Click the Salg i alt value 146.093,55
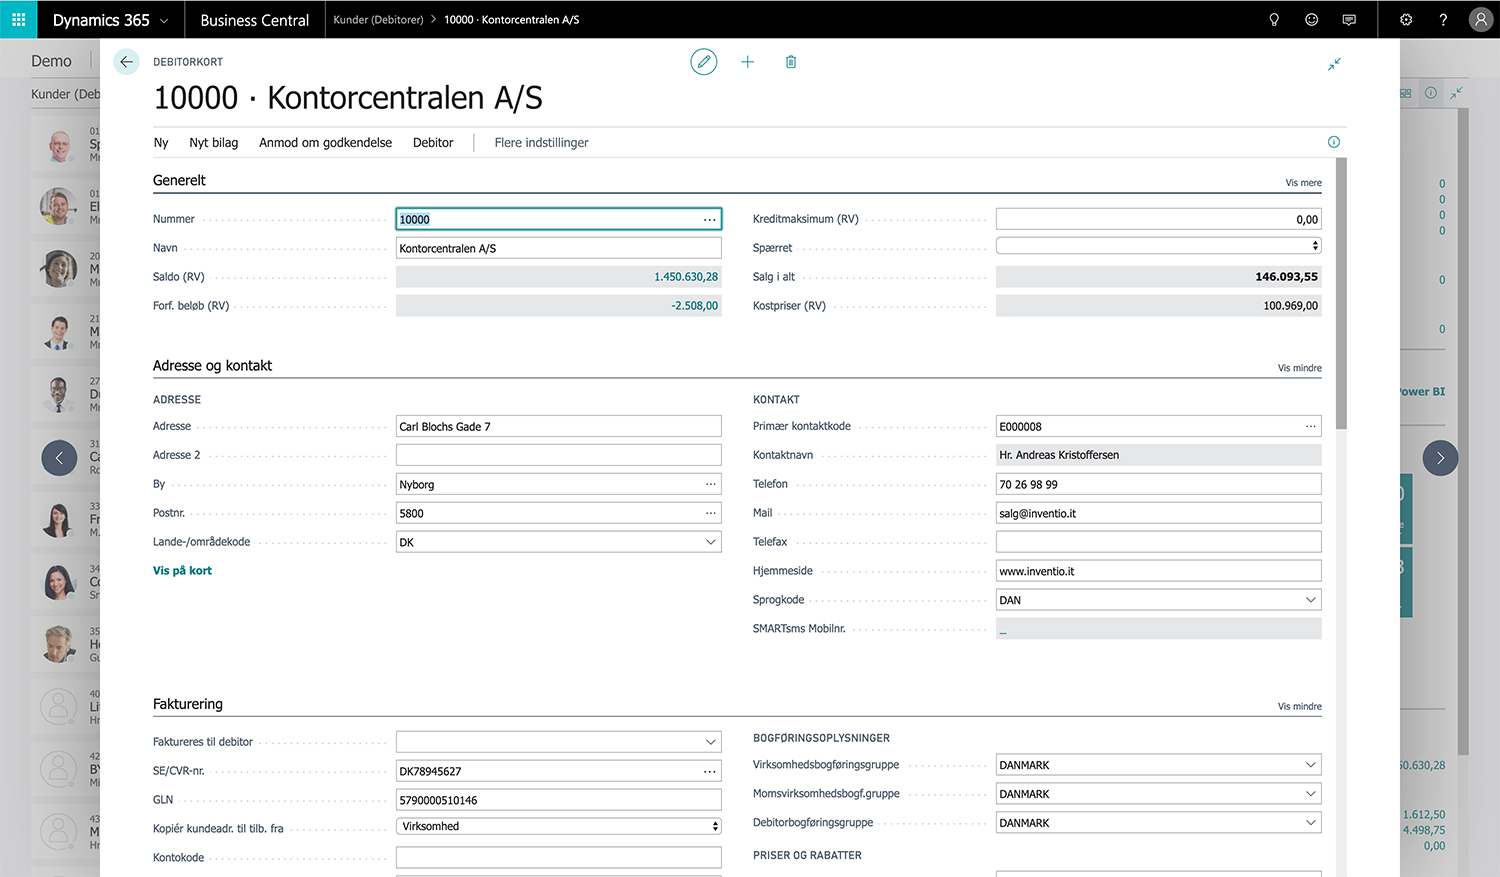This screenshot has width=1500, height=877. point(1286,277)
